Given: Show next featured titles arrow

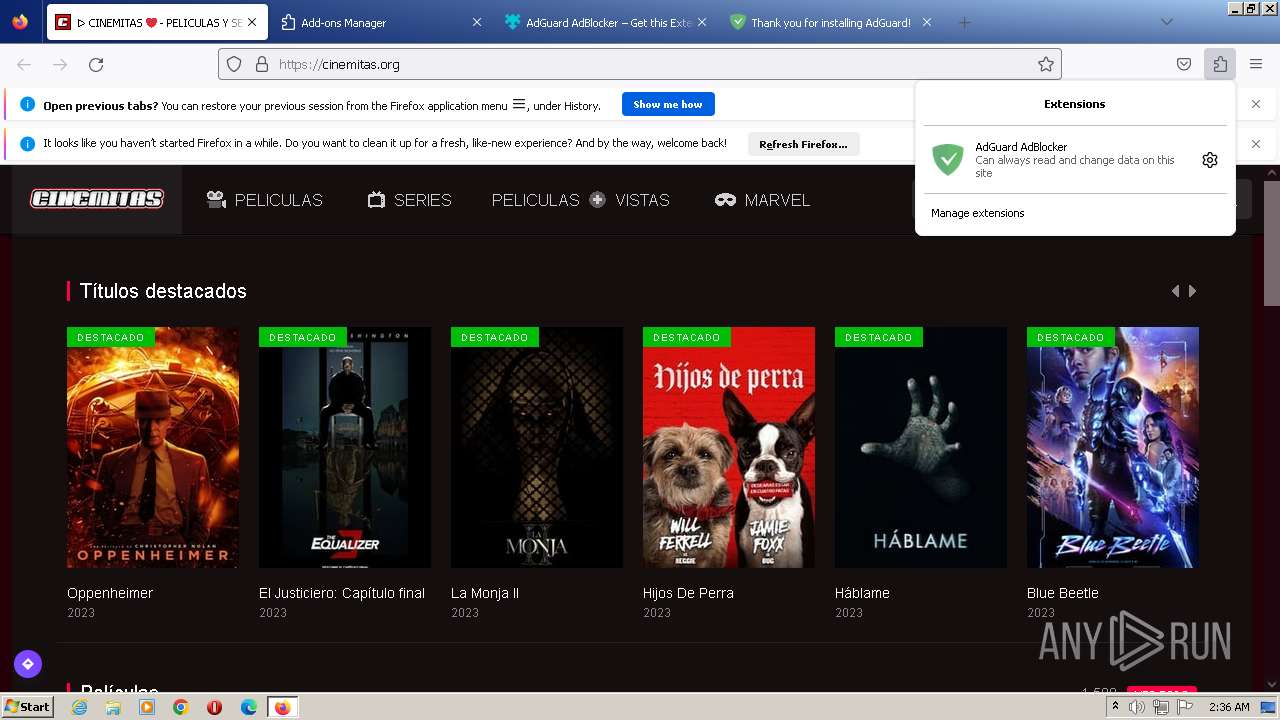Looking at the screenshot, I should (1192, 291).
